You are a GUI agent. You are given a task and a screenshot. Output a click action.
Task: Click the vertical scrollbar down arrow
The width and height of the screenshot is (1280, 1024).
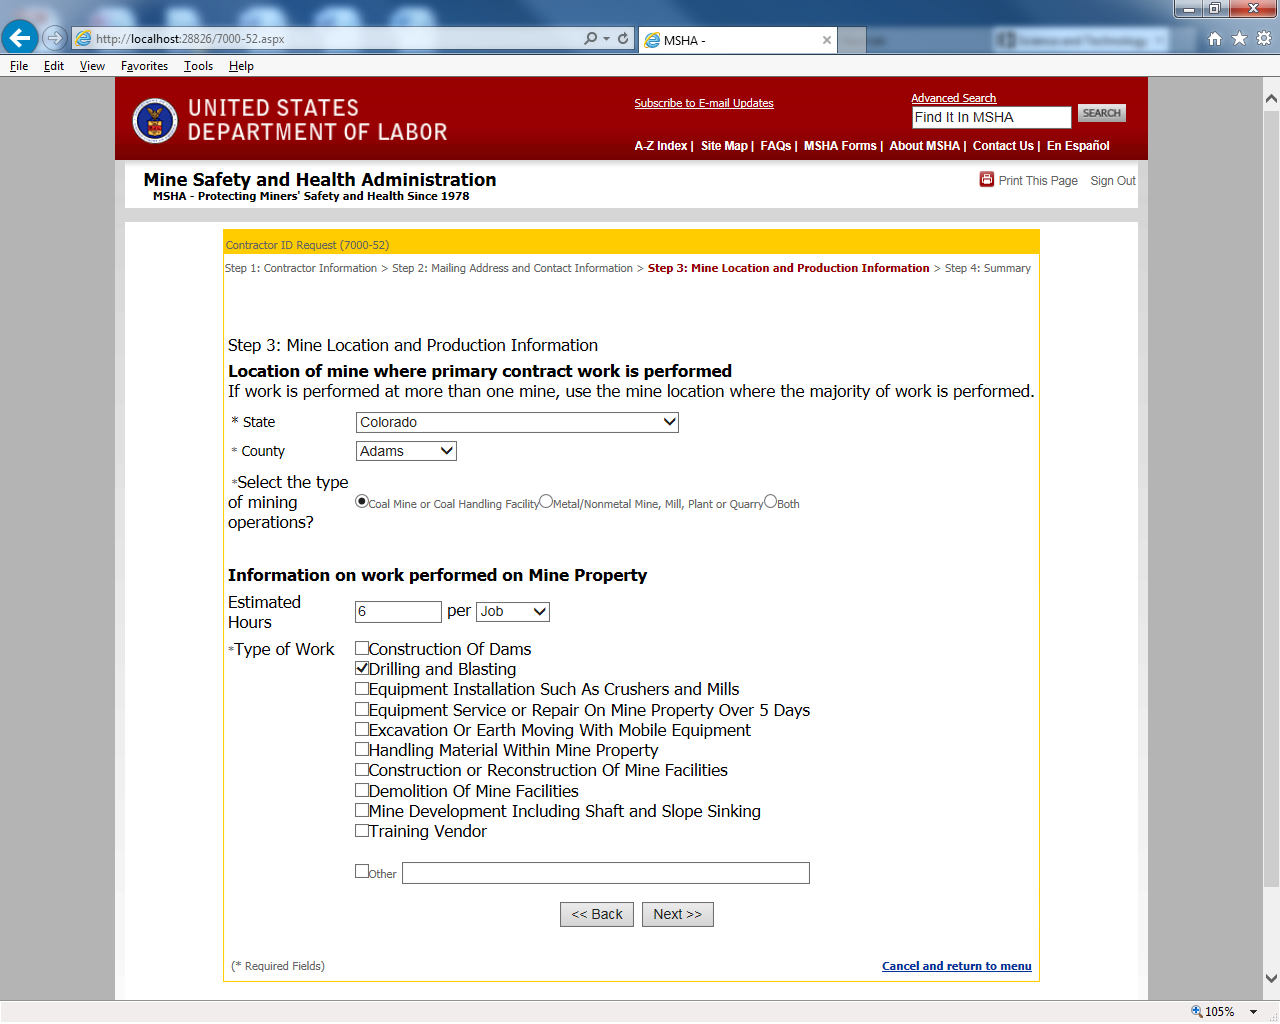(1271, 979)
